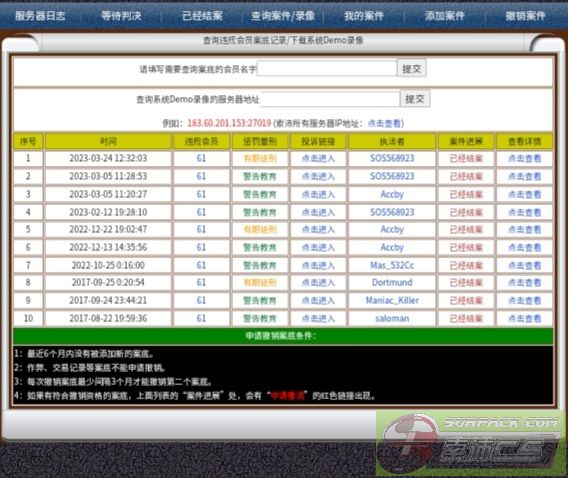Submit the Demo server address query
The height and width of the screenshot is (478, 568).
point(415,99)
